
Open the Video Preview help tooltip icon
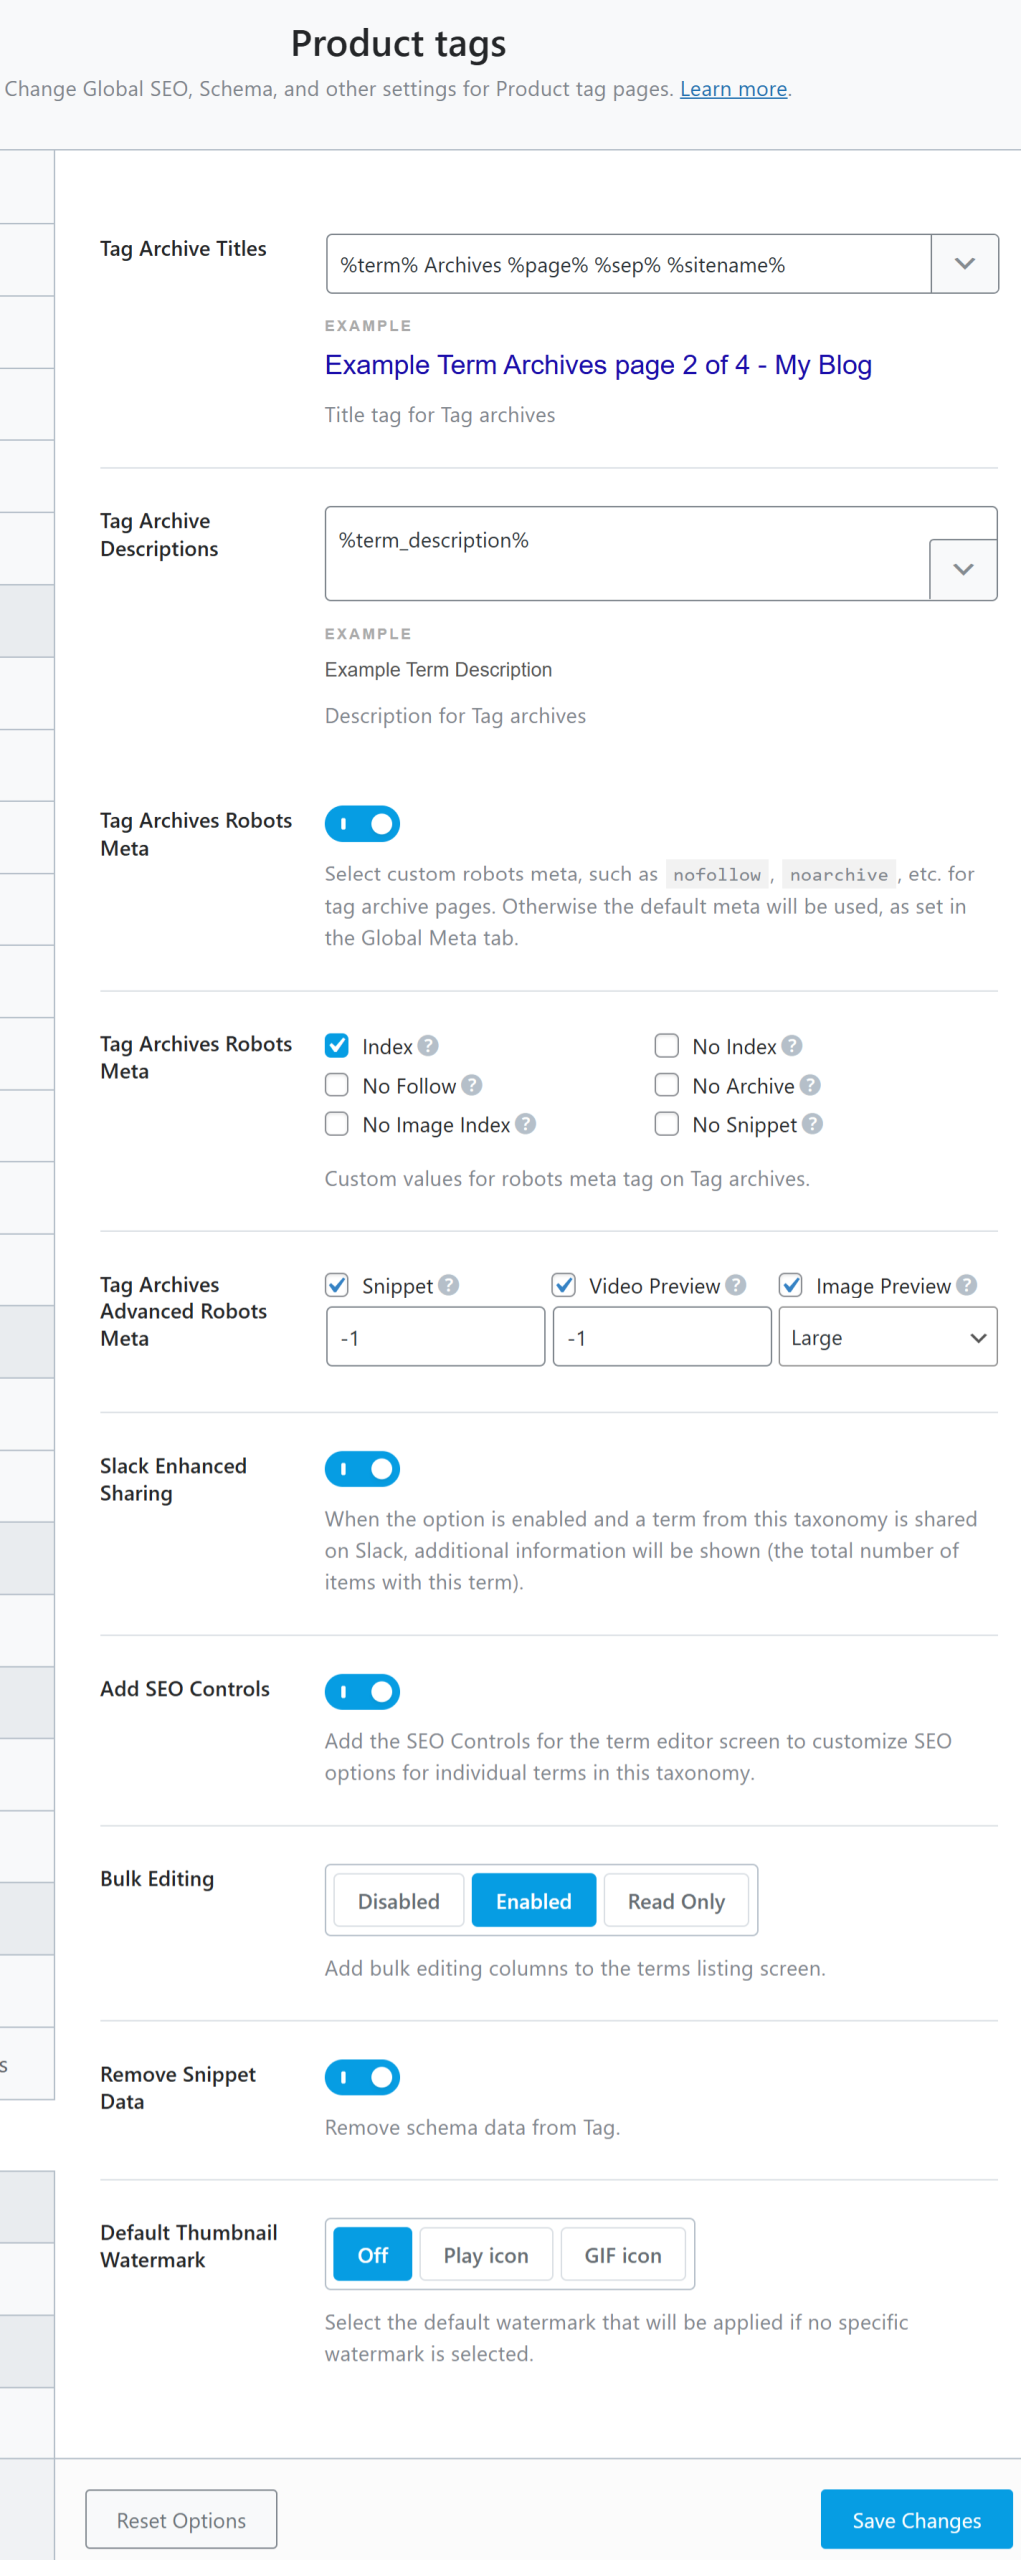[x=736, y=1285]
